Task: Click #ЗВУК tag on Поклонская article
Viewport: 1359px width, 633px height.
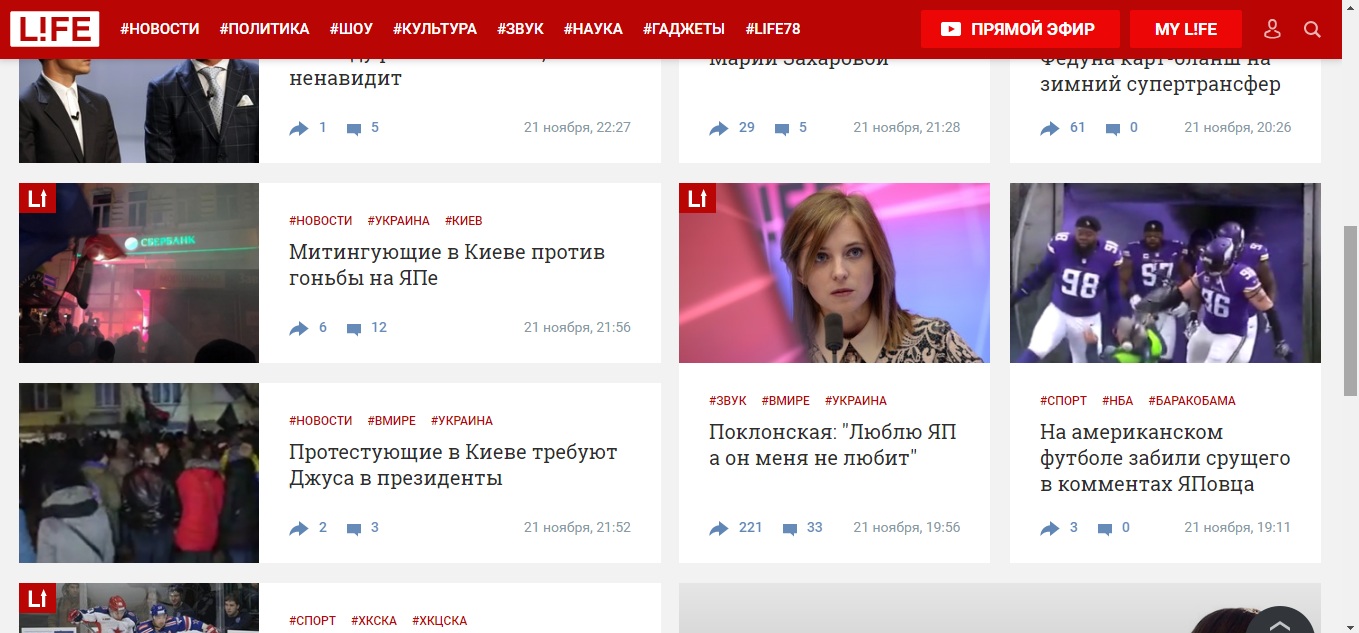Action: click(x=728, y=401)
